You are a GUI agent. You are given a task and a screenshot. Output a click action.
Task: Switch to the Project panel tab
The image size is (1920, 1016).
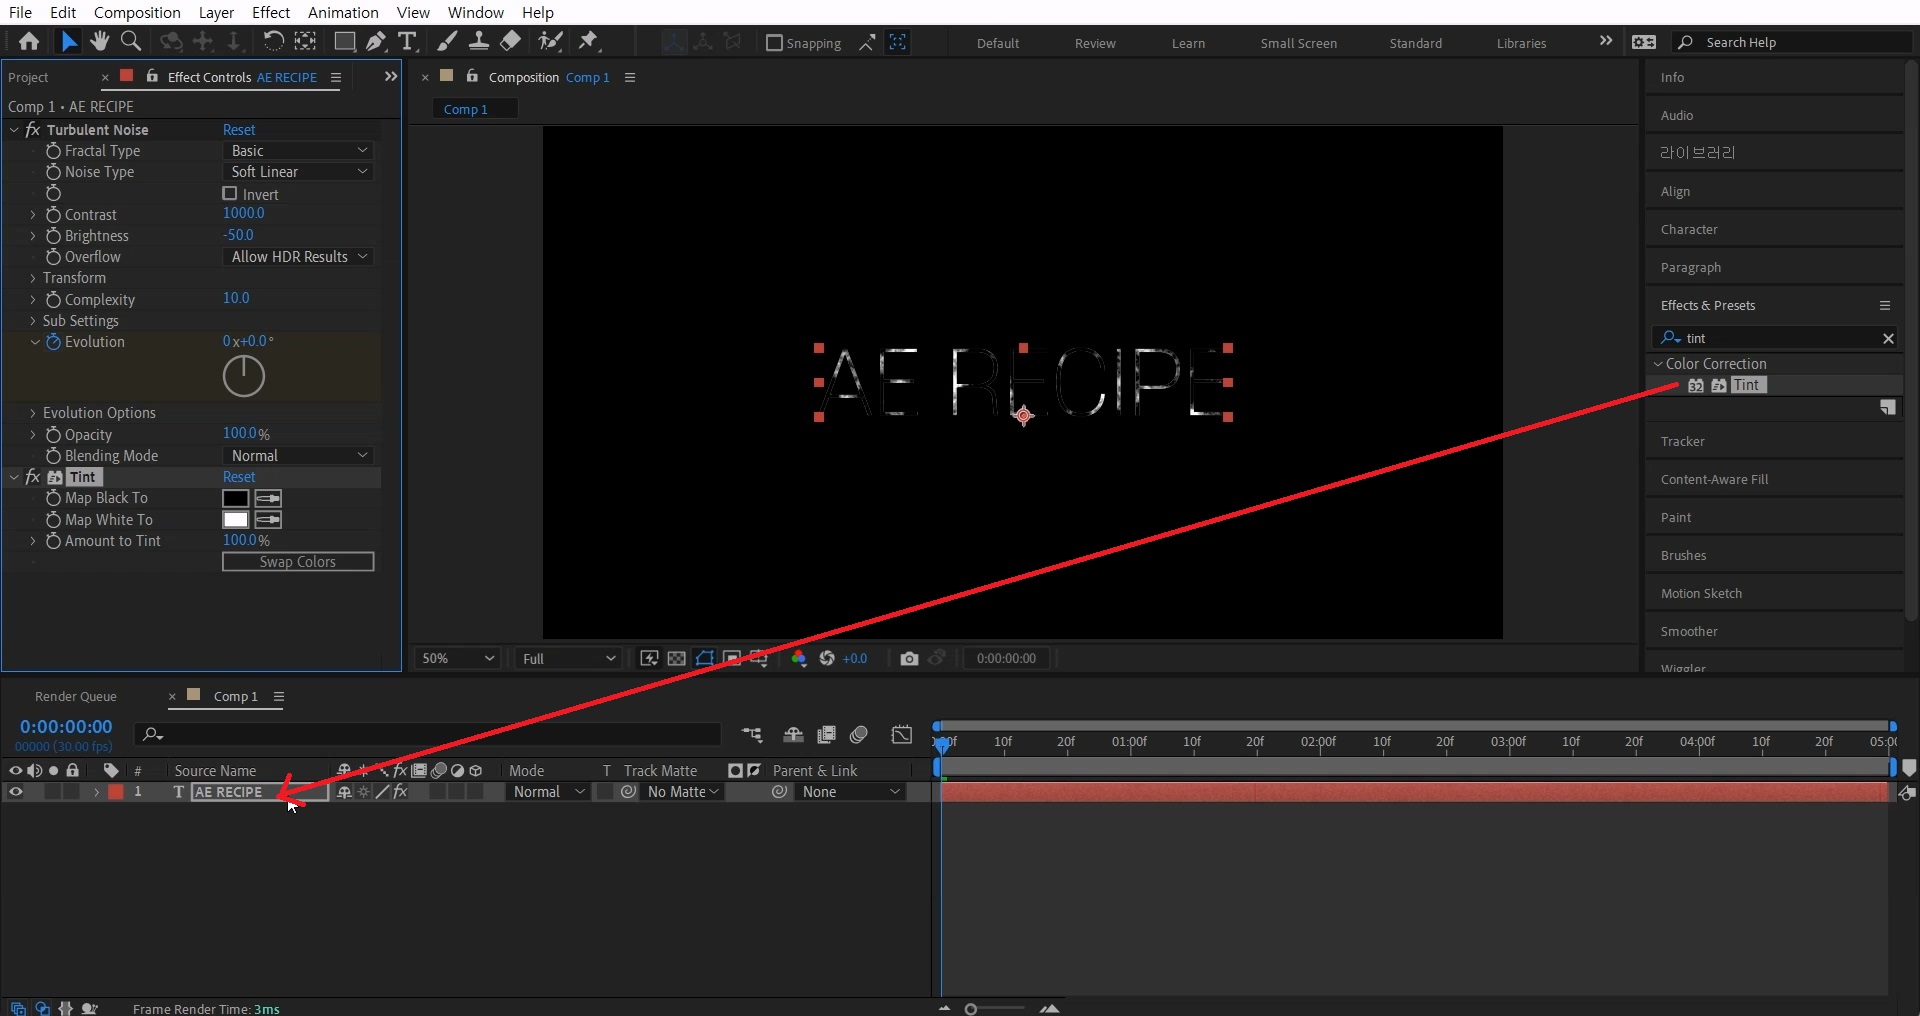coord(28,77)
